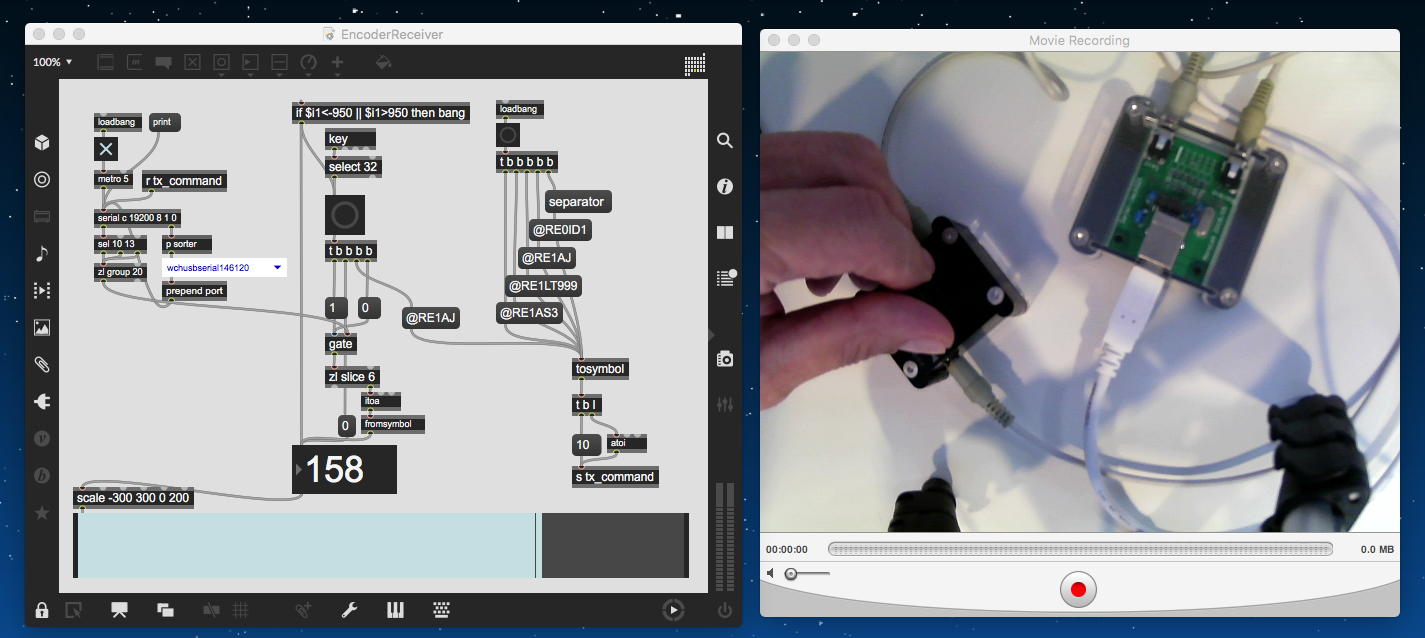Click the Movie Recording camera preview
This screenshot has height=638, width=1425.
click(x=1080, y=291)
